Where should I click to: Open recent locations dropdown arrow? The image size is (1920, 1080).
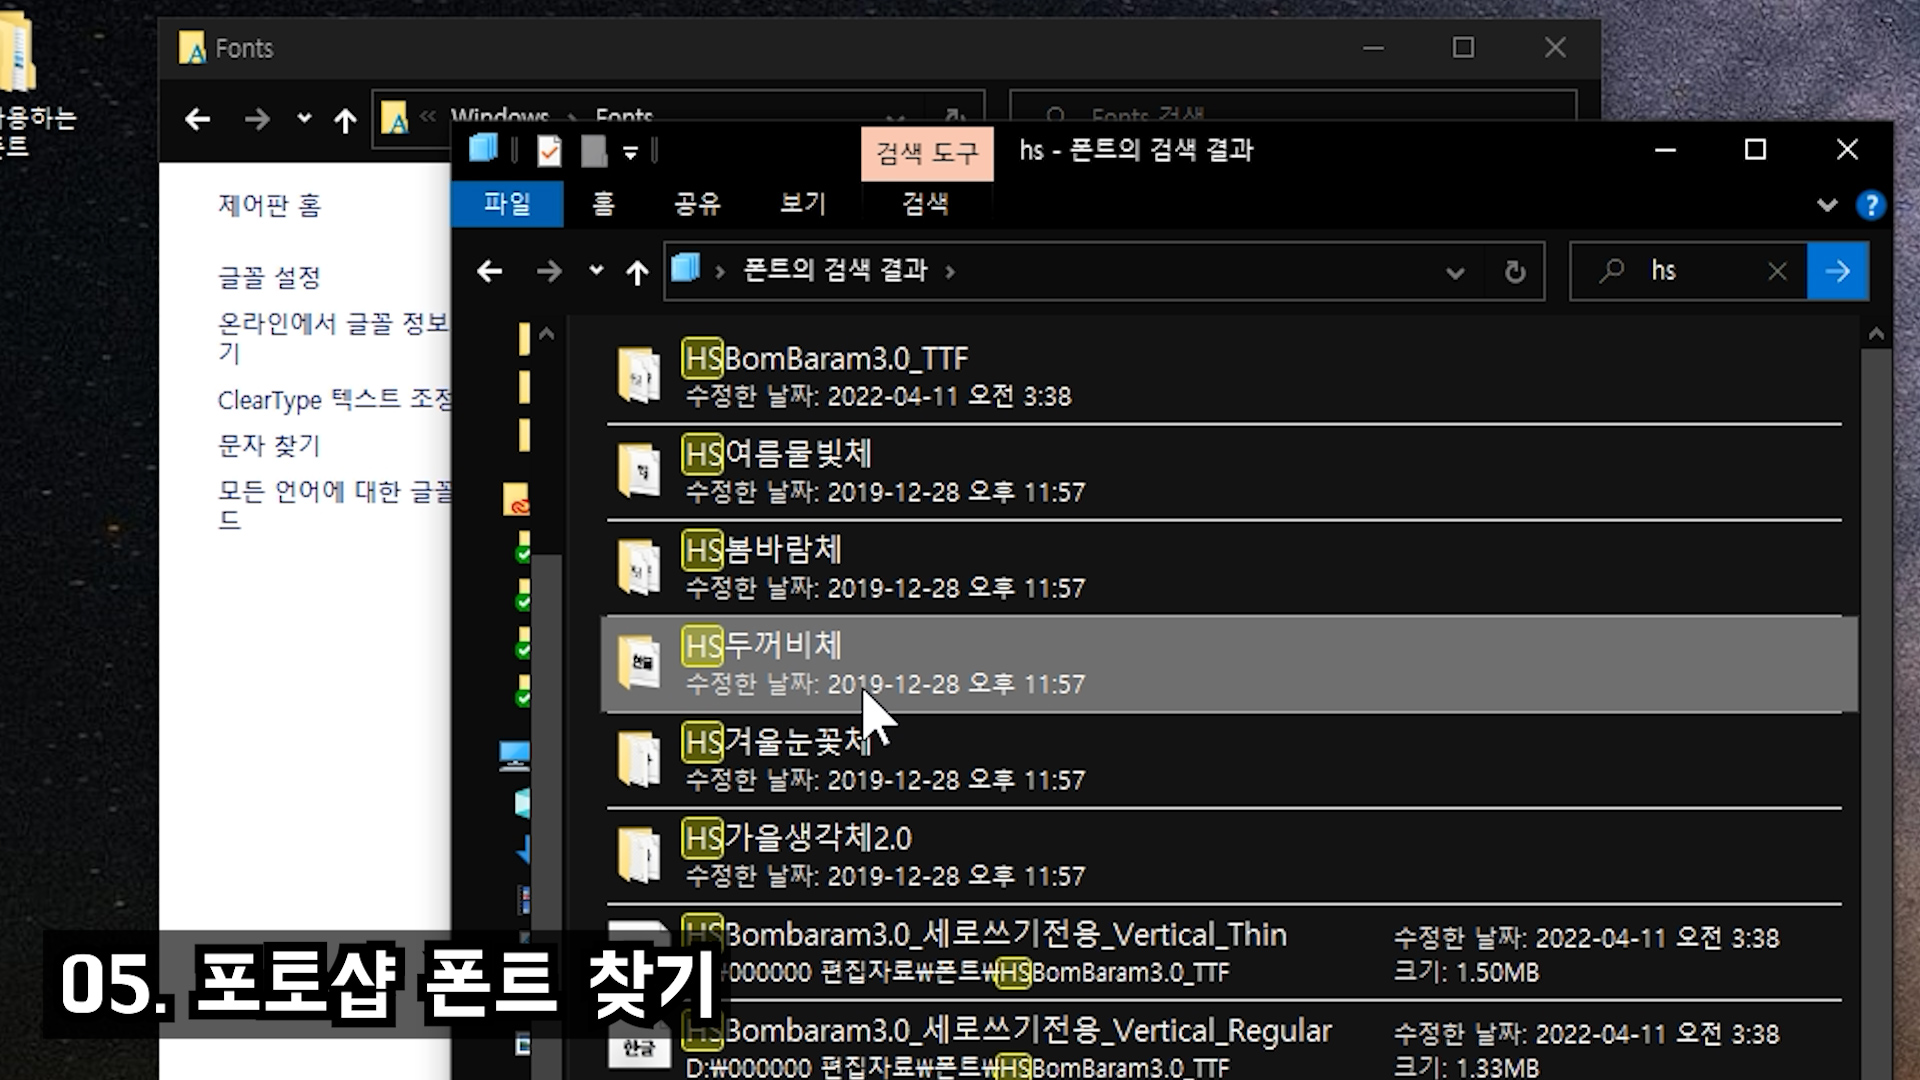click(596, 271)
